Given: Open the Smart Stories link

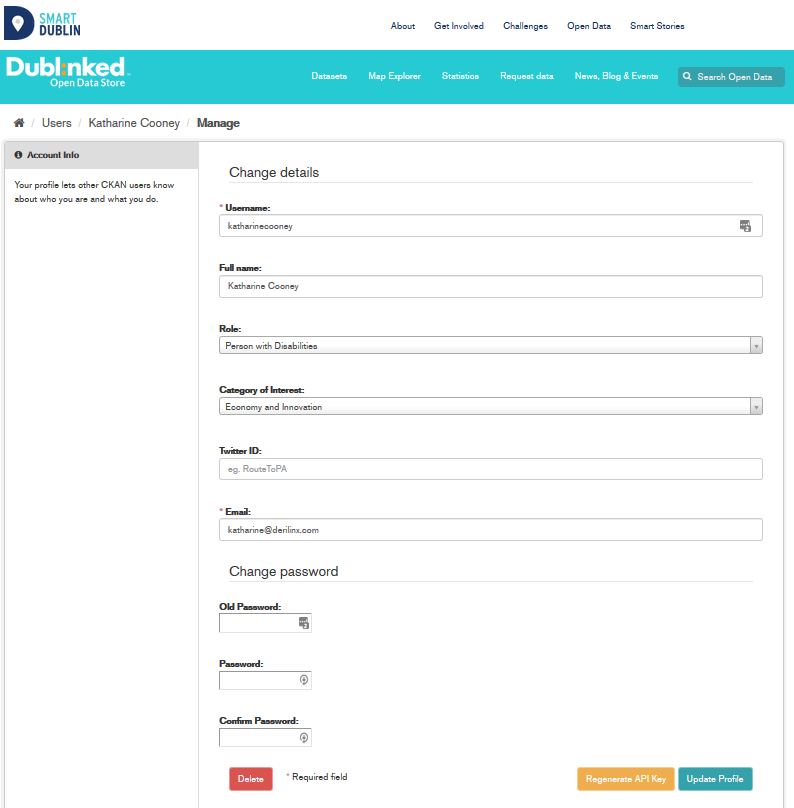Looking at the screenshot, I should pos(657,26).
